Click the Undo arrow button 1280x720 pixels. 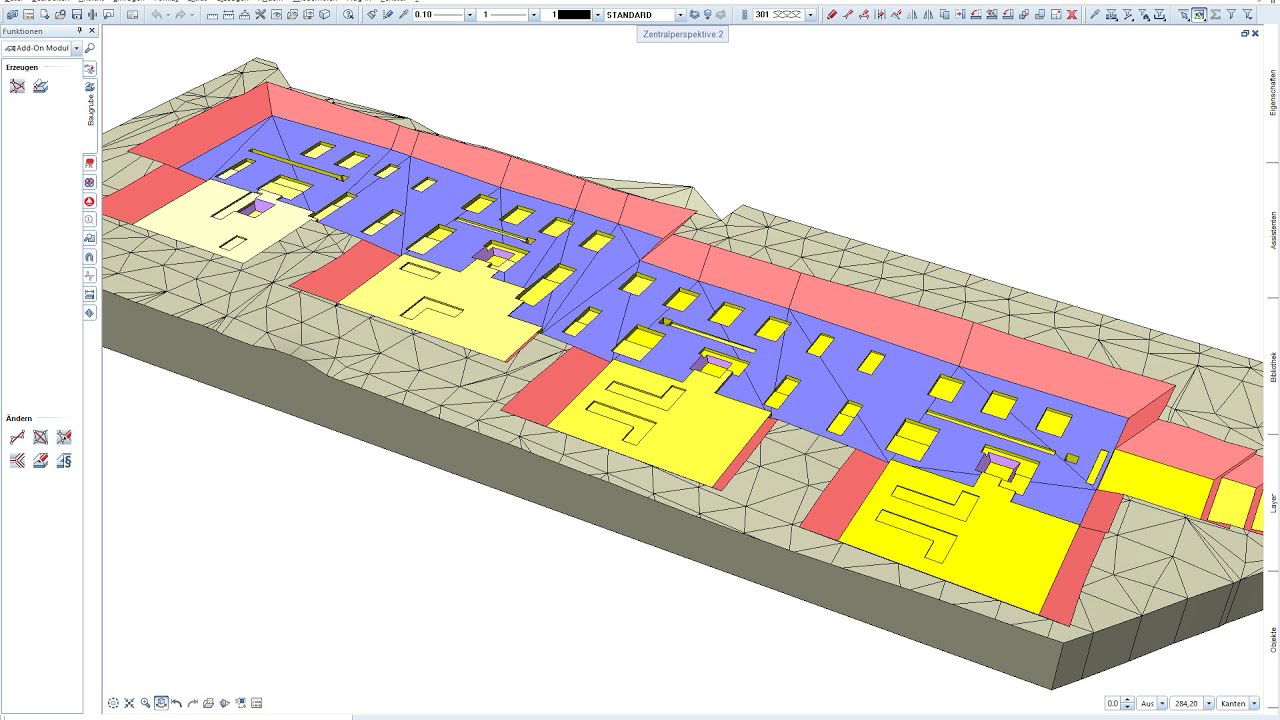pos(157,15)
